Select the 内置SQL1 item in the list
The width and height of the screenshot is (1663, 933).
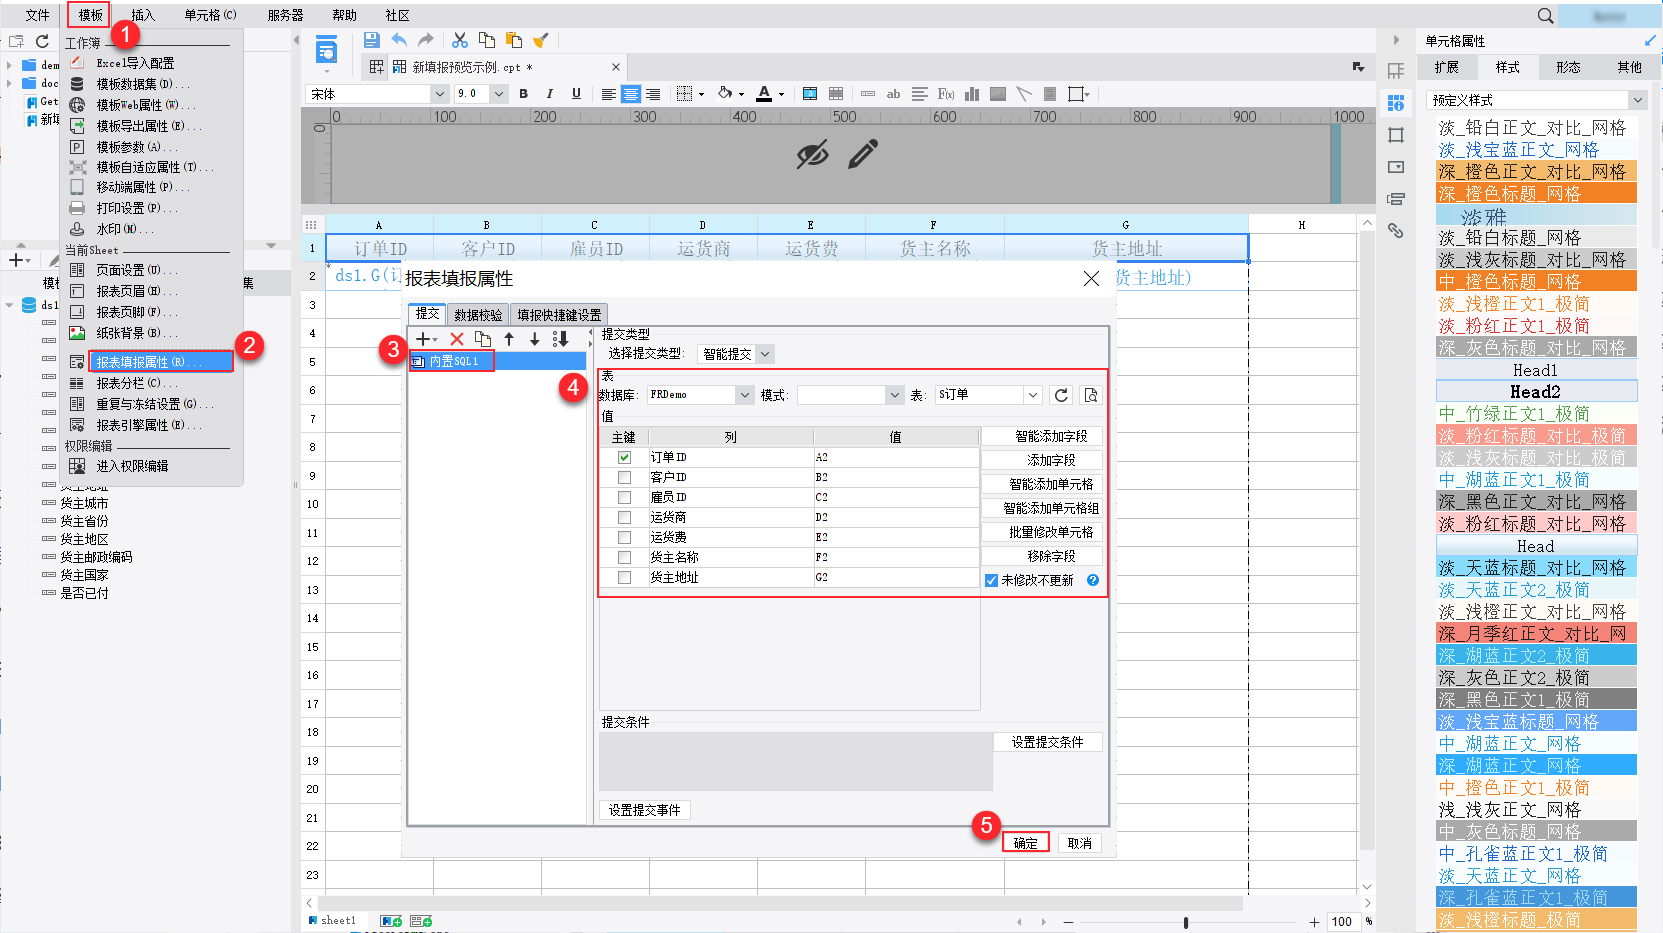click(454, 361)
